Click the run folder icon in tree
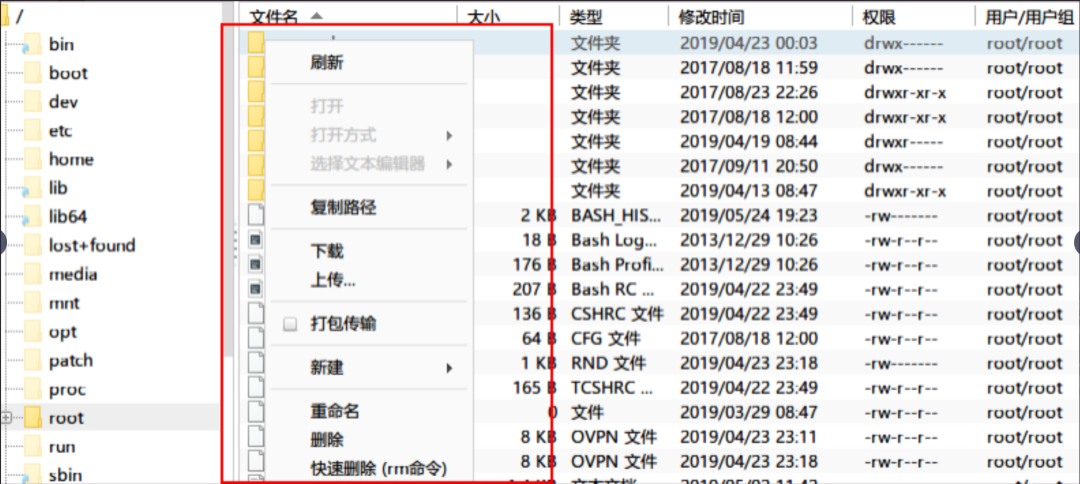1080x484 pixels. [x=32, y=447]
